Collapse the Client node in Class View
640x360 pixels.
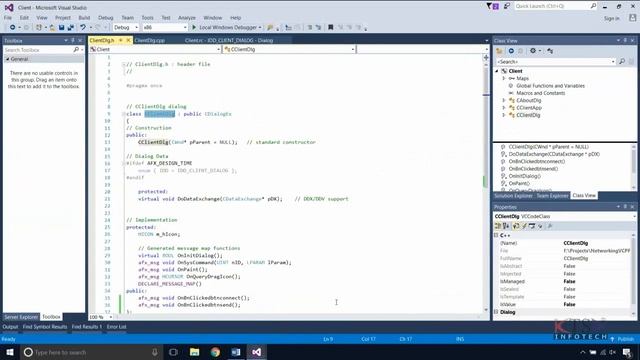(497, 71)
